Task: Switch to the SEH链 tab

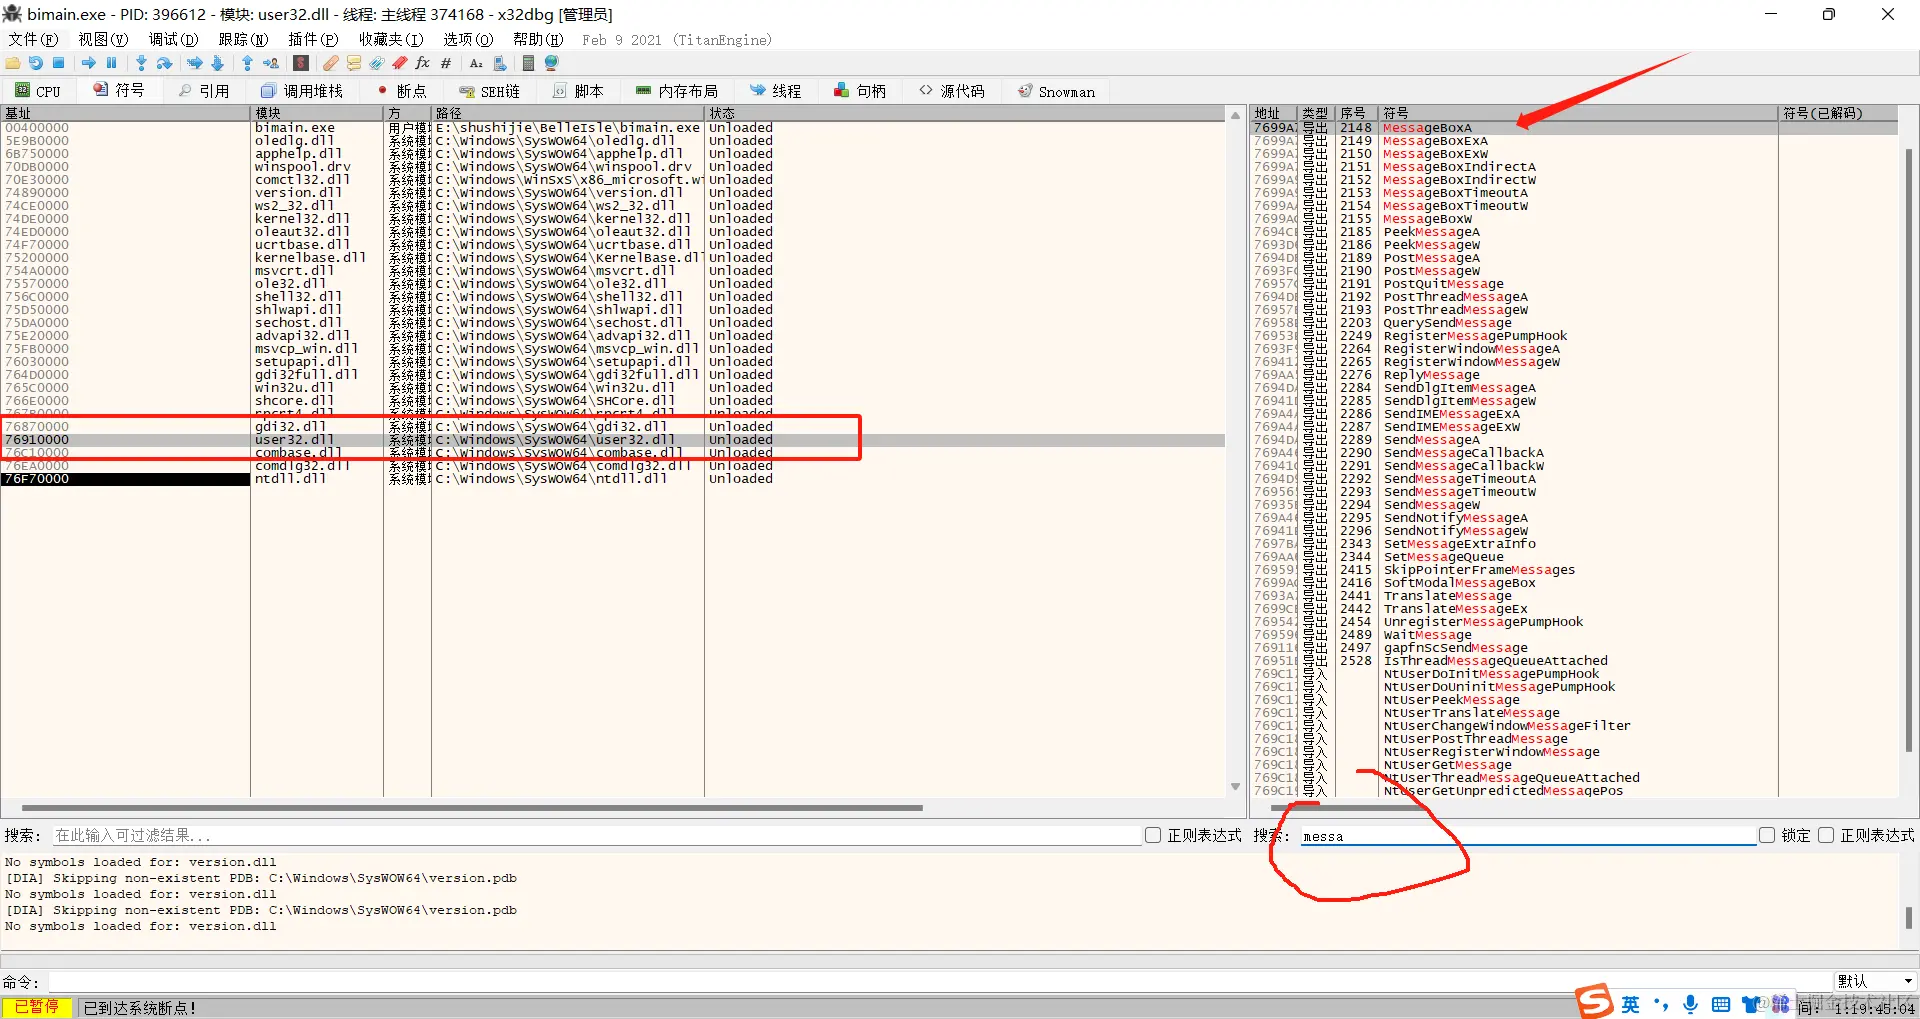Action: pyautogui.click(x=490, y=91)
